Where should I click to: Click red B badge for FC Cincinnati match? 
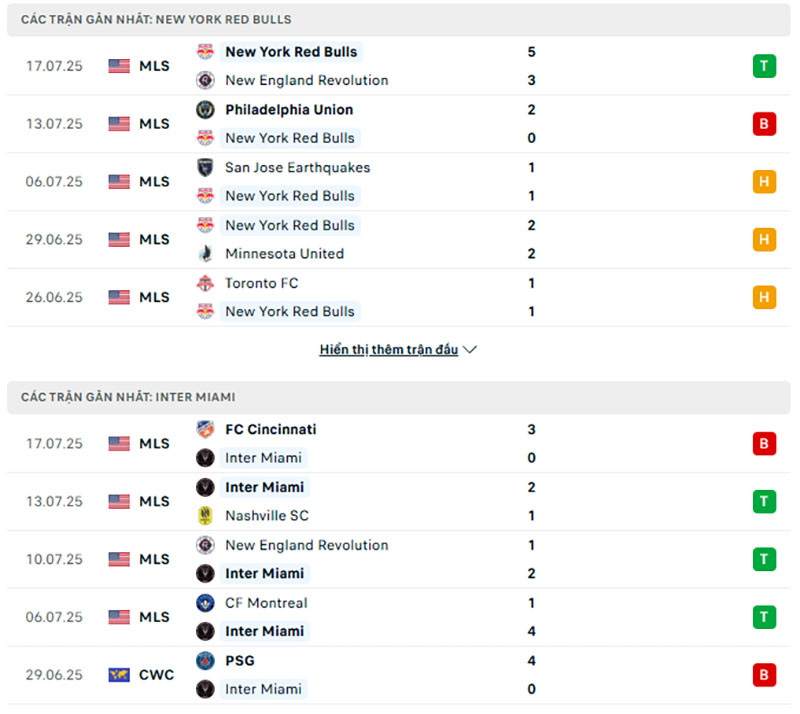(764, 444)
